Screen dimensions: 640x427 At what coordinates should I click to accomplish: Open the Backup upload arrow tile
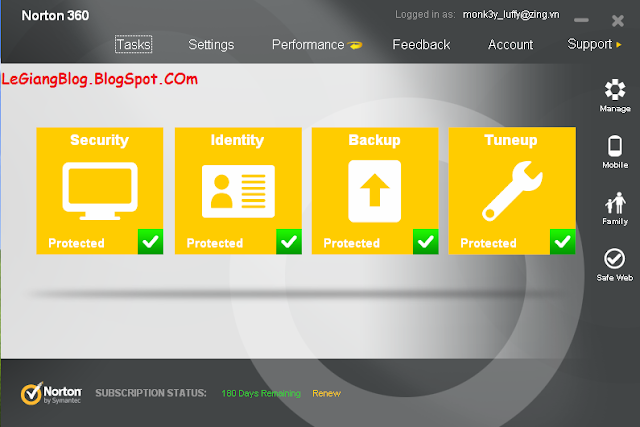click(375, 191)
